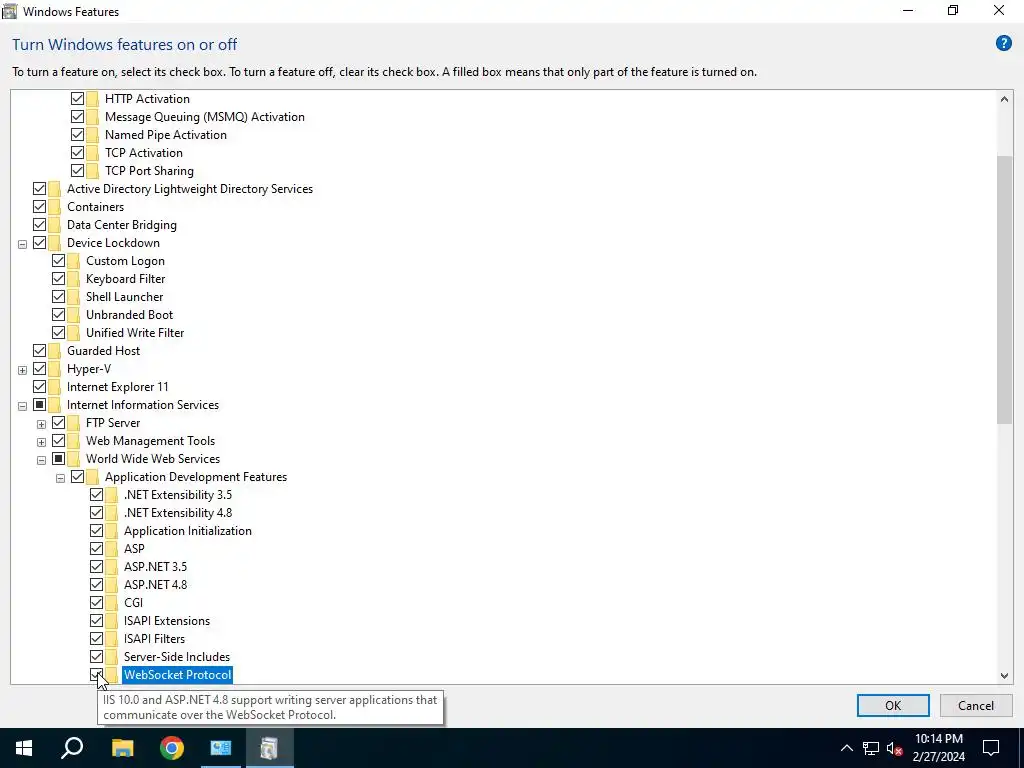Open the help question mark icon
This screenshot has height=768, width=1024.
pos(1003,44)
